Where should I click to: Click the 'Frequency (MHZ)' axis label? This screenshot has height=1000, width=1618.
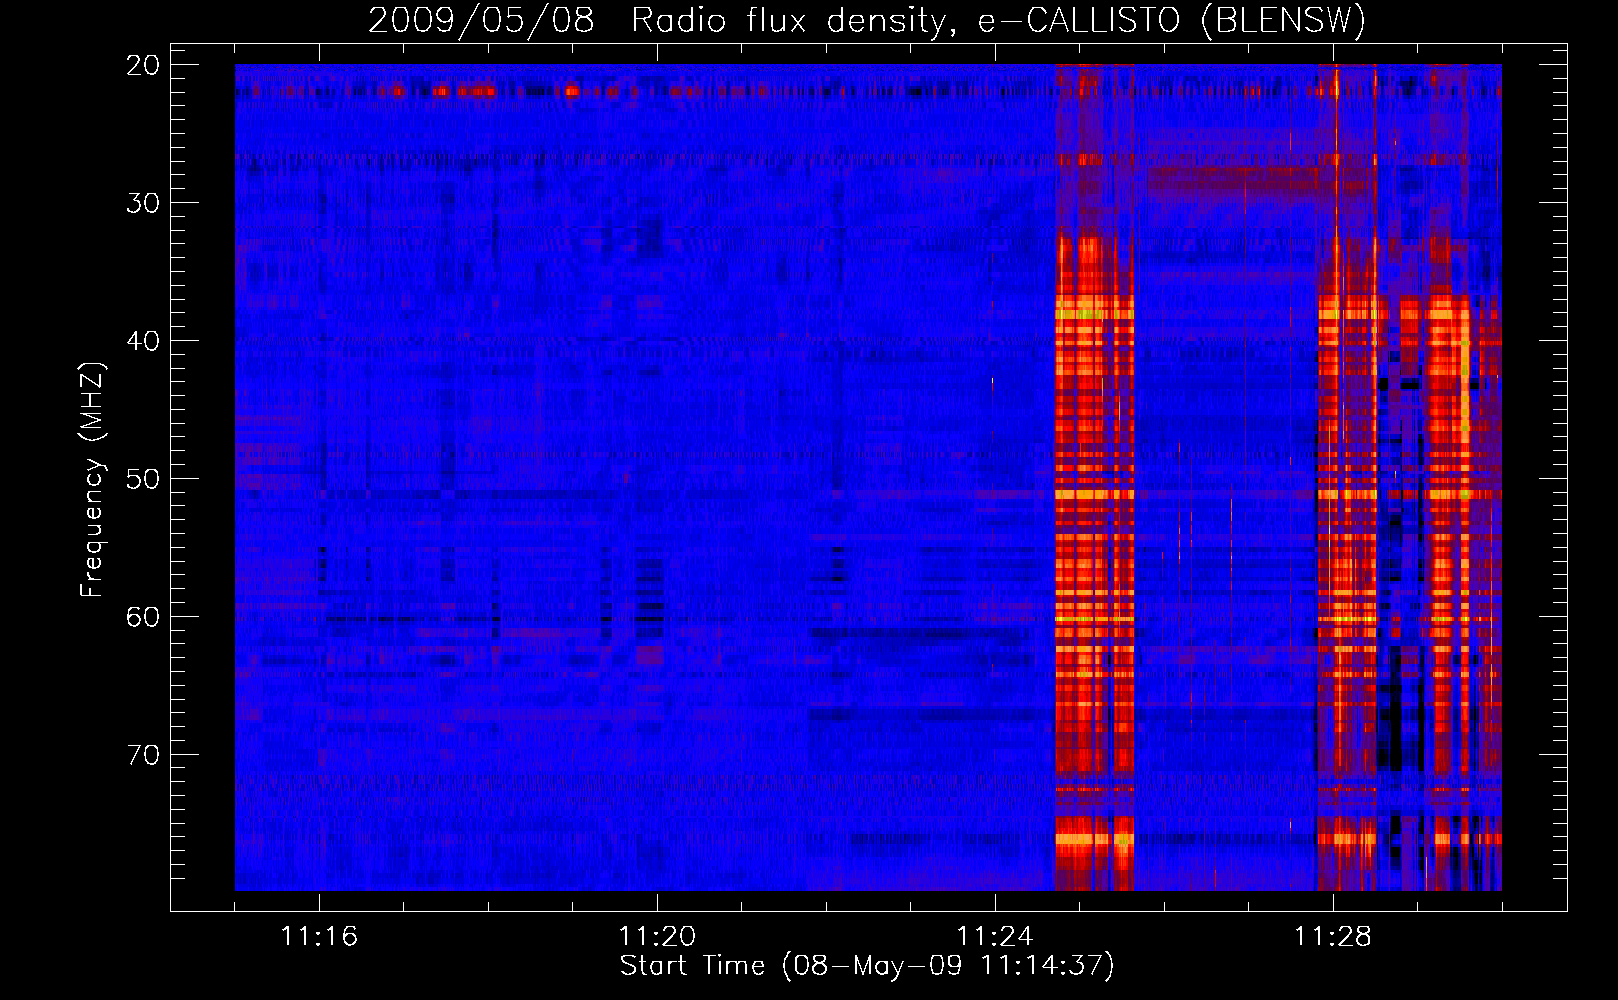[x=92, y=479]
